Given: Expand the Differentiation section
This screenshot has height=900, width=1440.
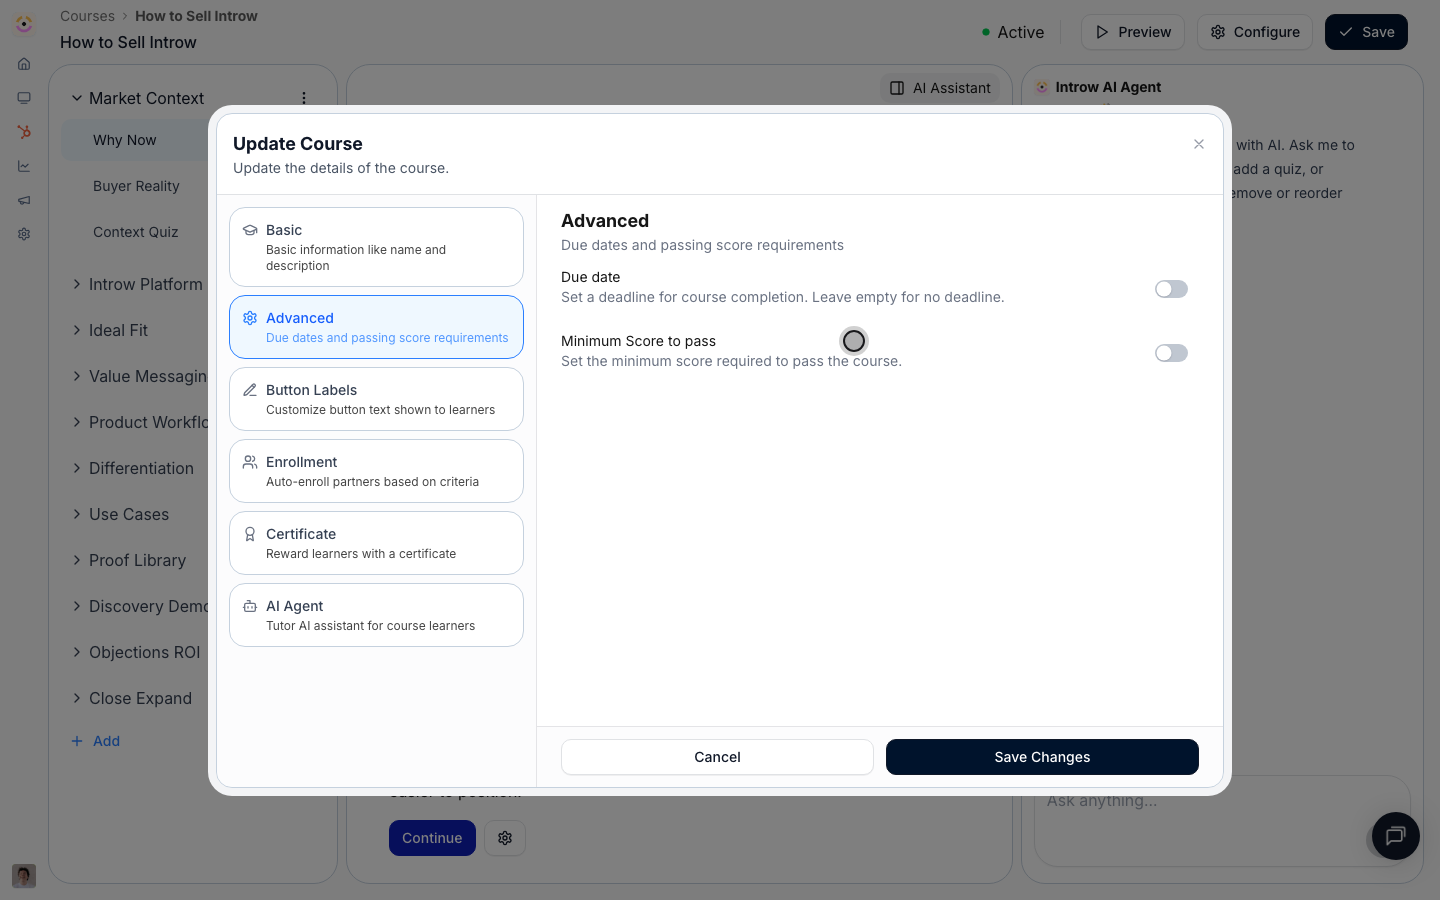Looking at the screenshot, I should [77, 468].
